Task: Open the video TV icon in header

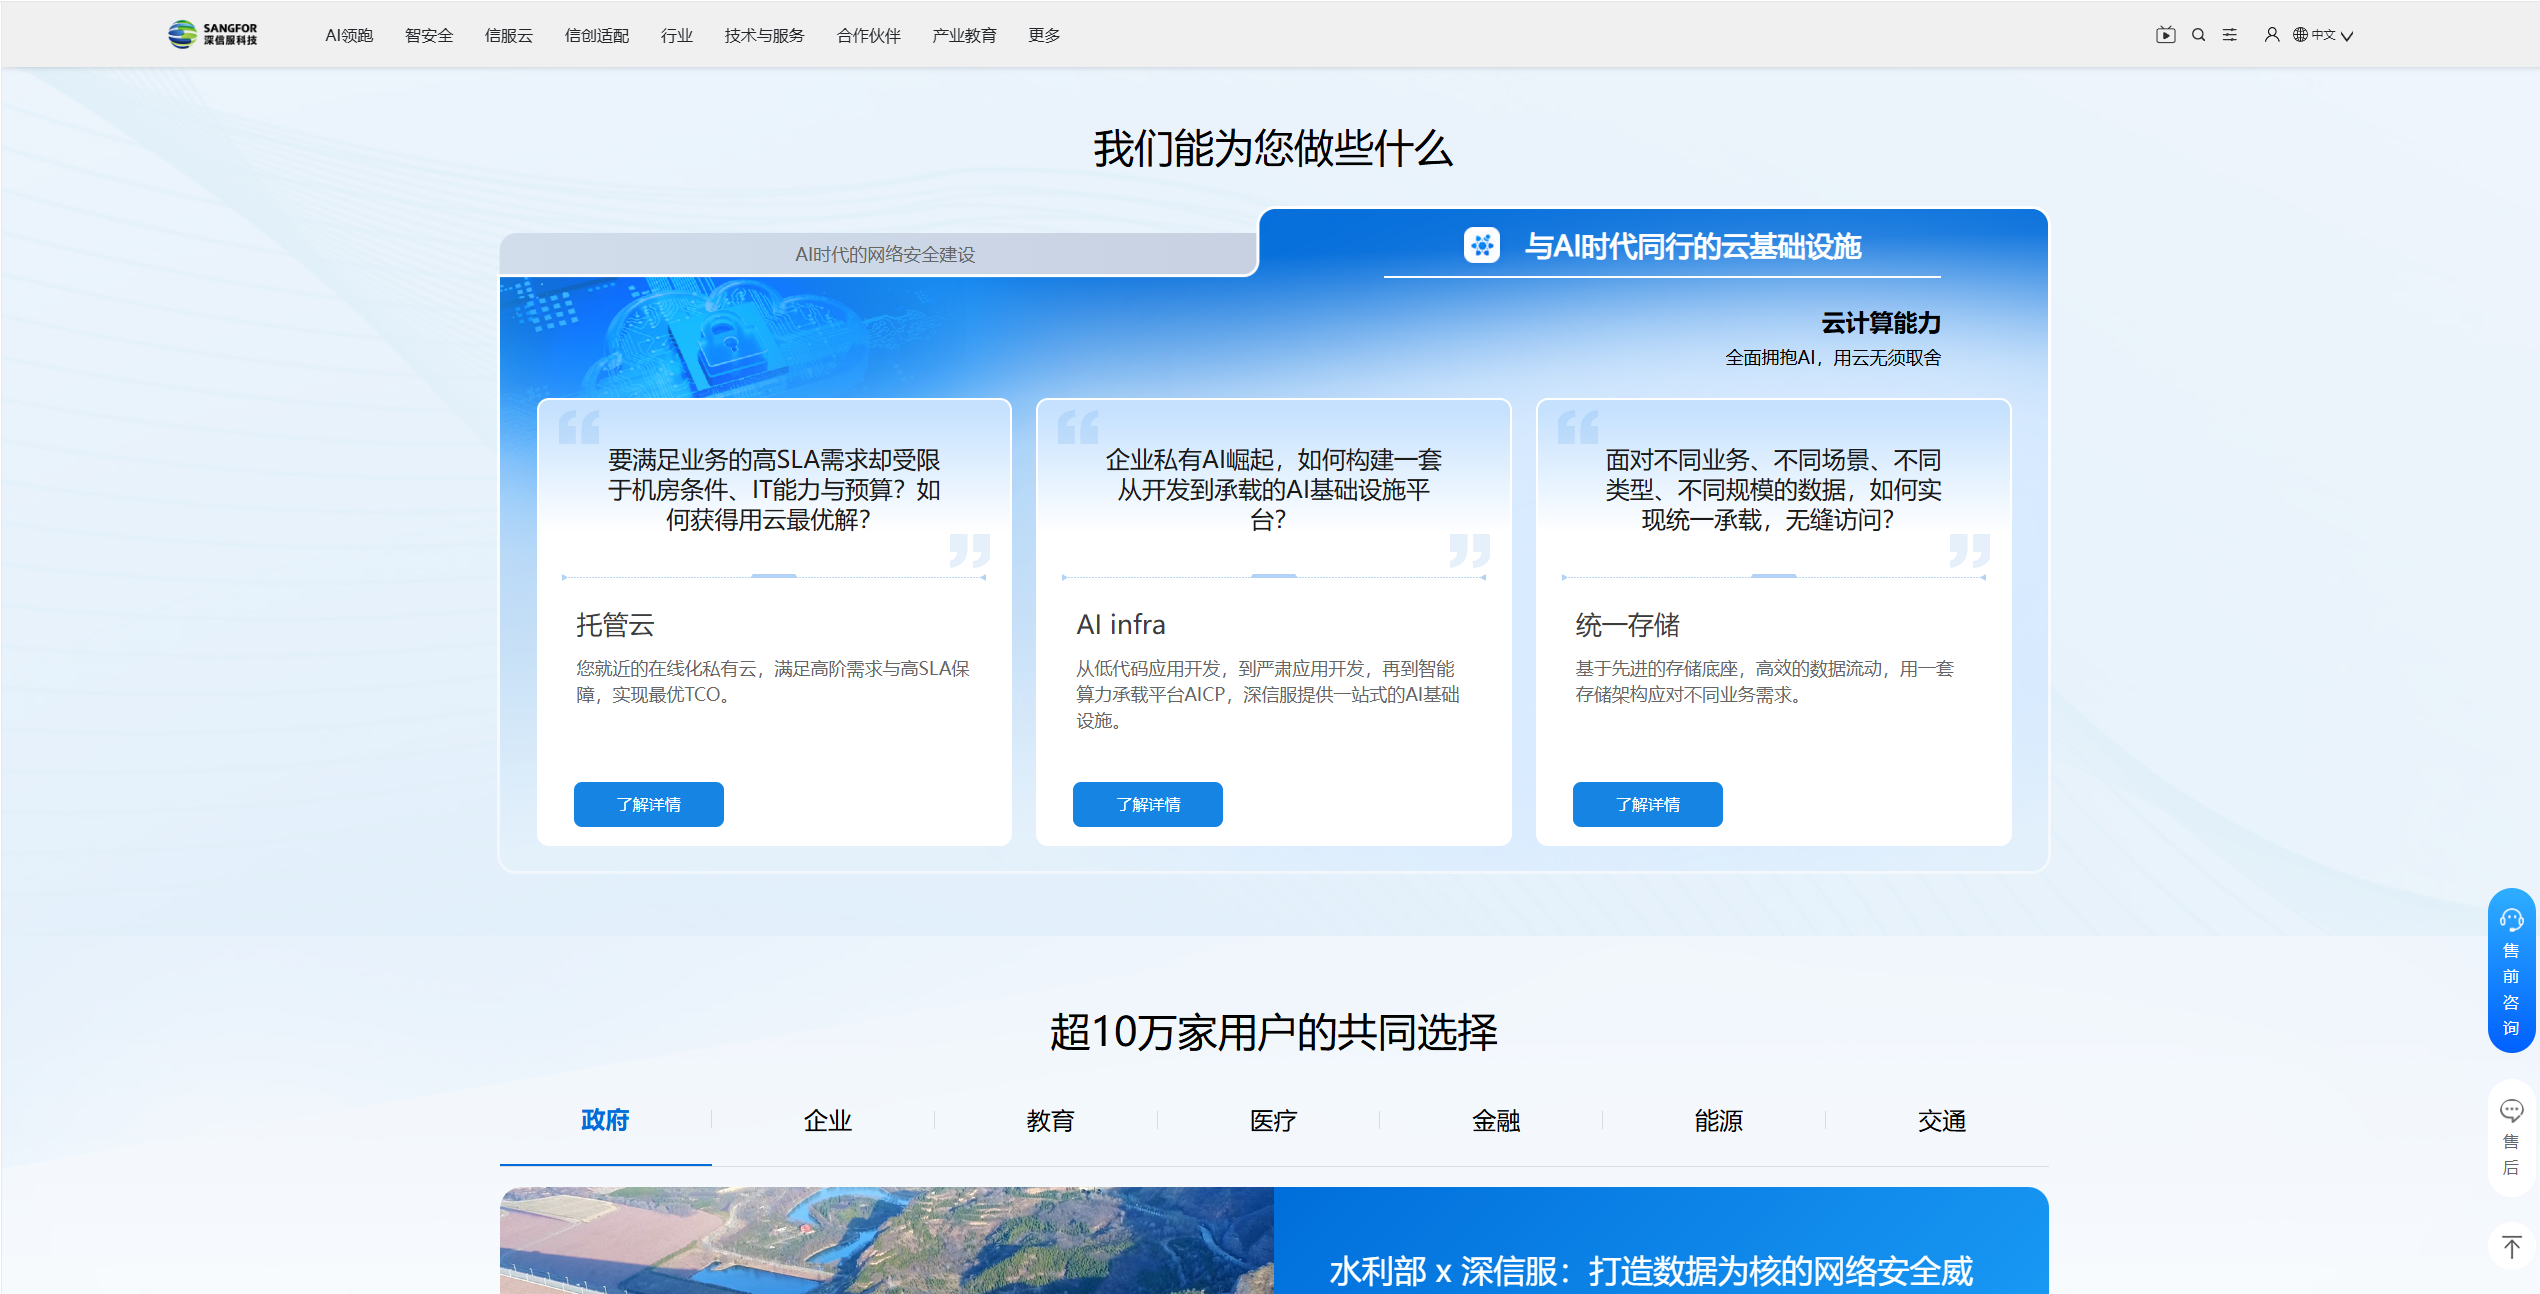Action: [x=2165, y=35]
